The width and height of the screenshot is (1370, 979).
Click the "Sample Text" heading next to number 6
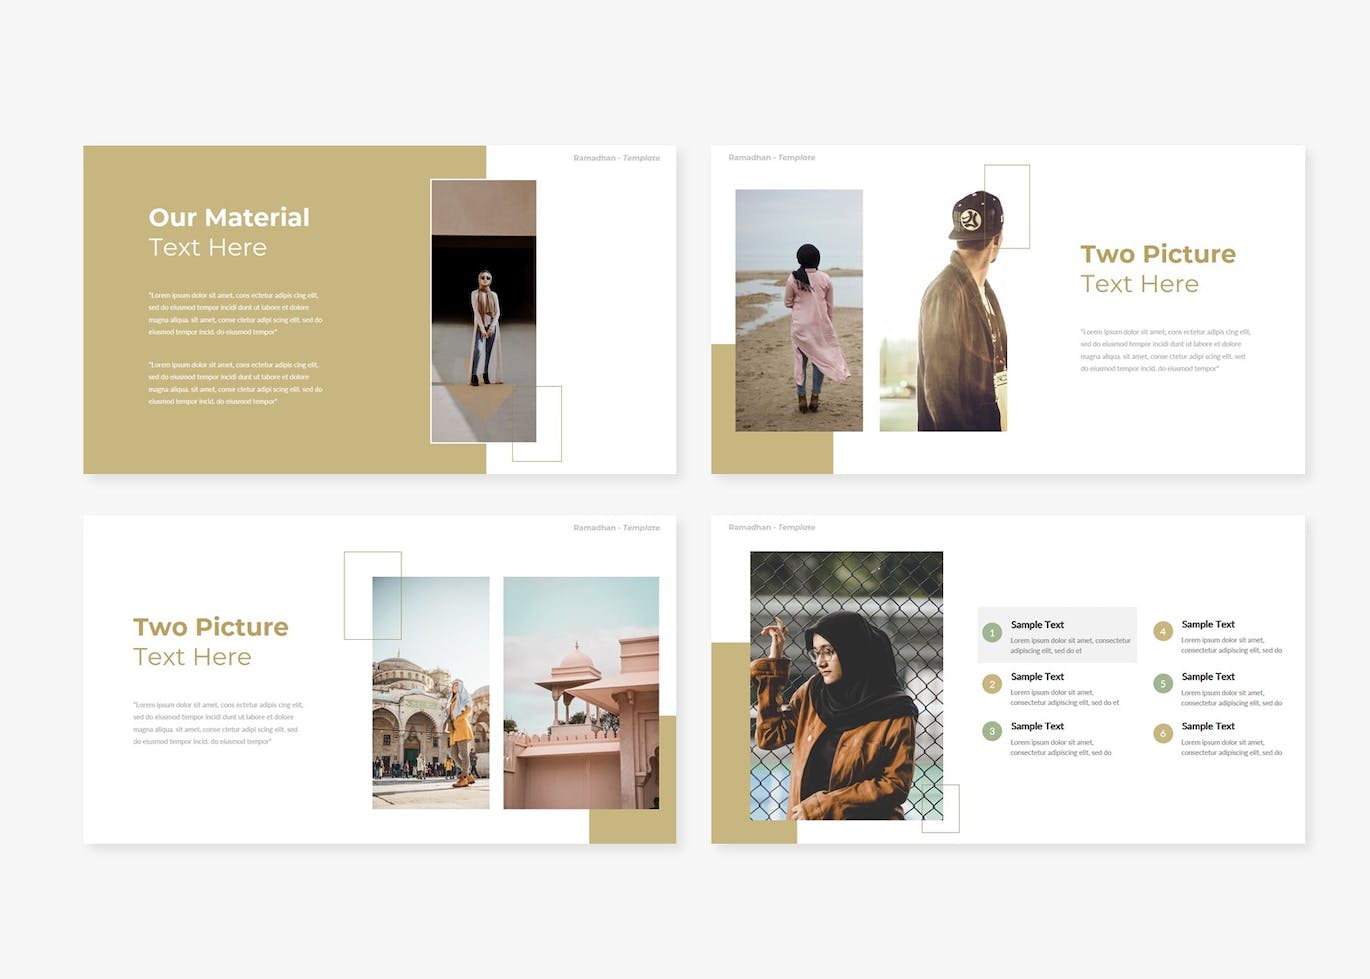[1207, 726]
